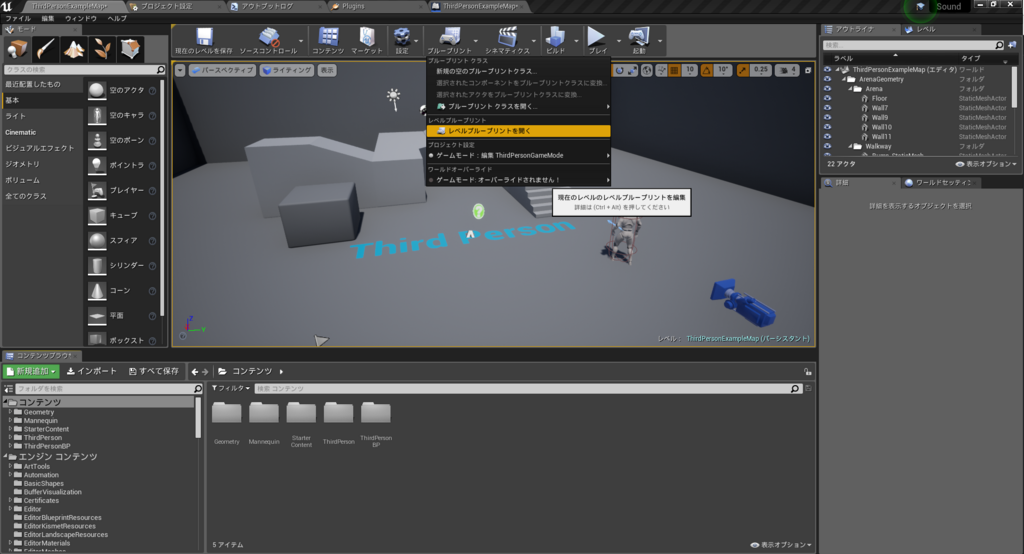
Task: Open the ウィンドウ (Window) menu
Action: coord(81,18)
